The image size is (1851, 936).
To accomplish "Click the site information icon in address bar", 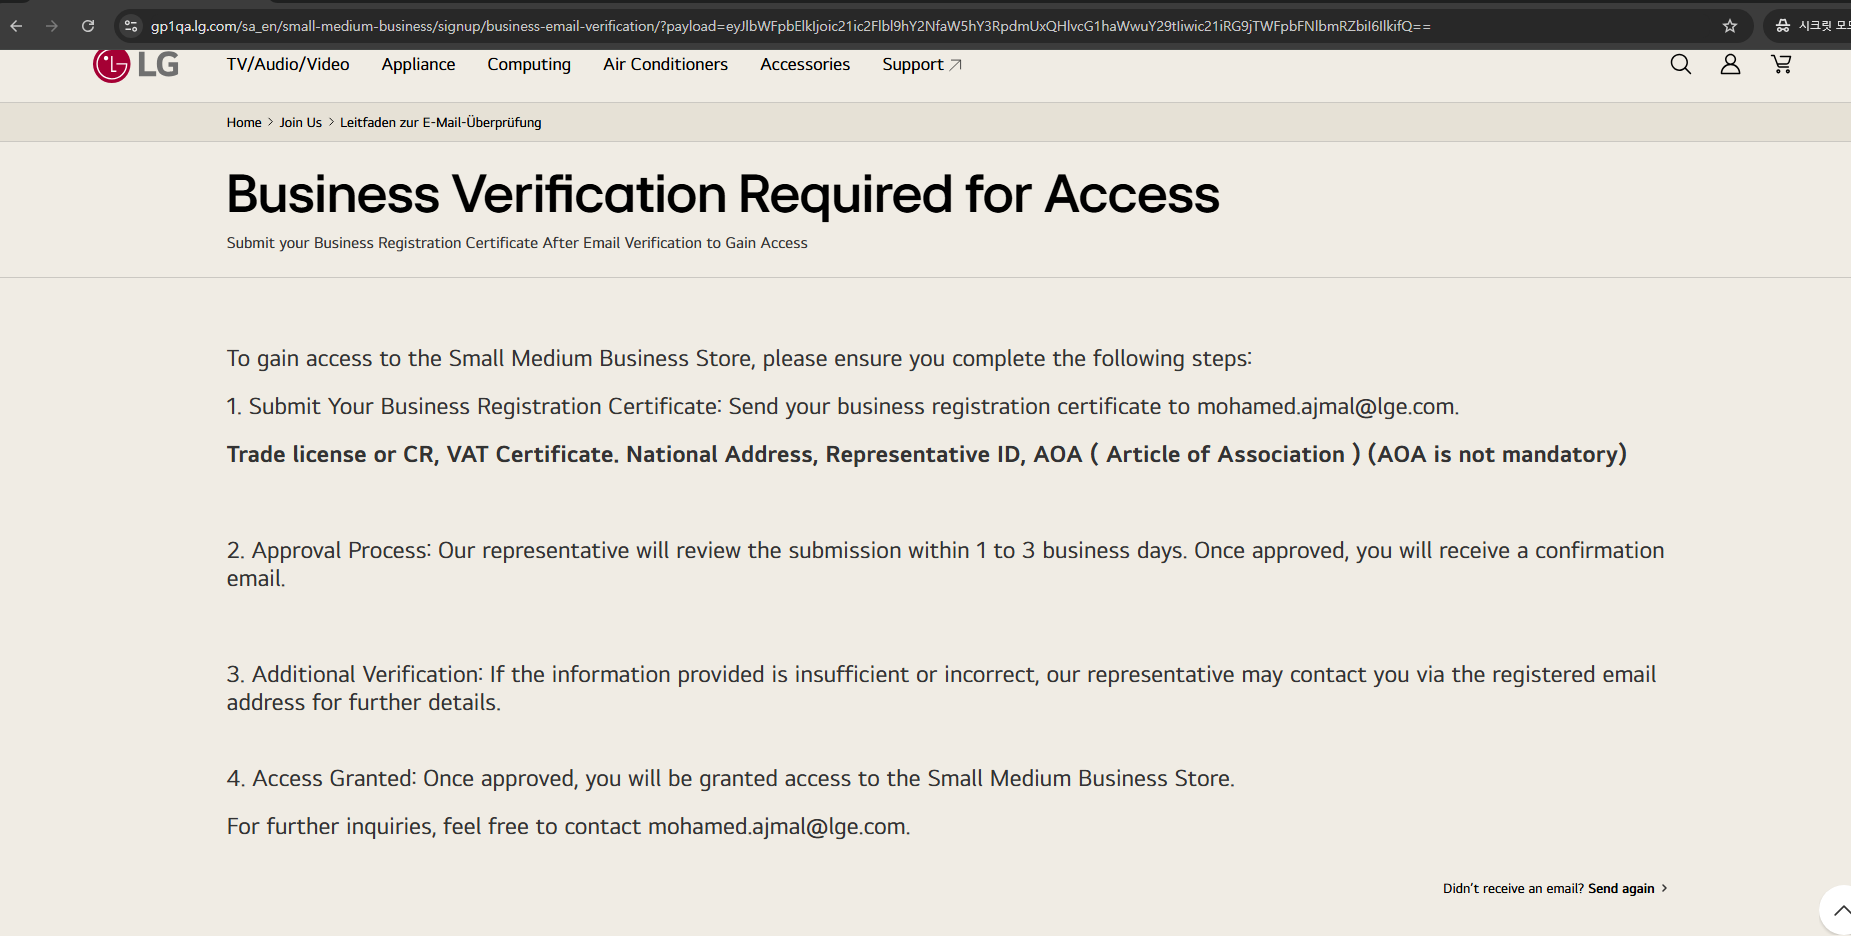I will point(131,26).
